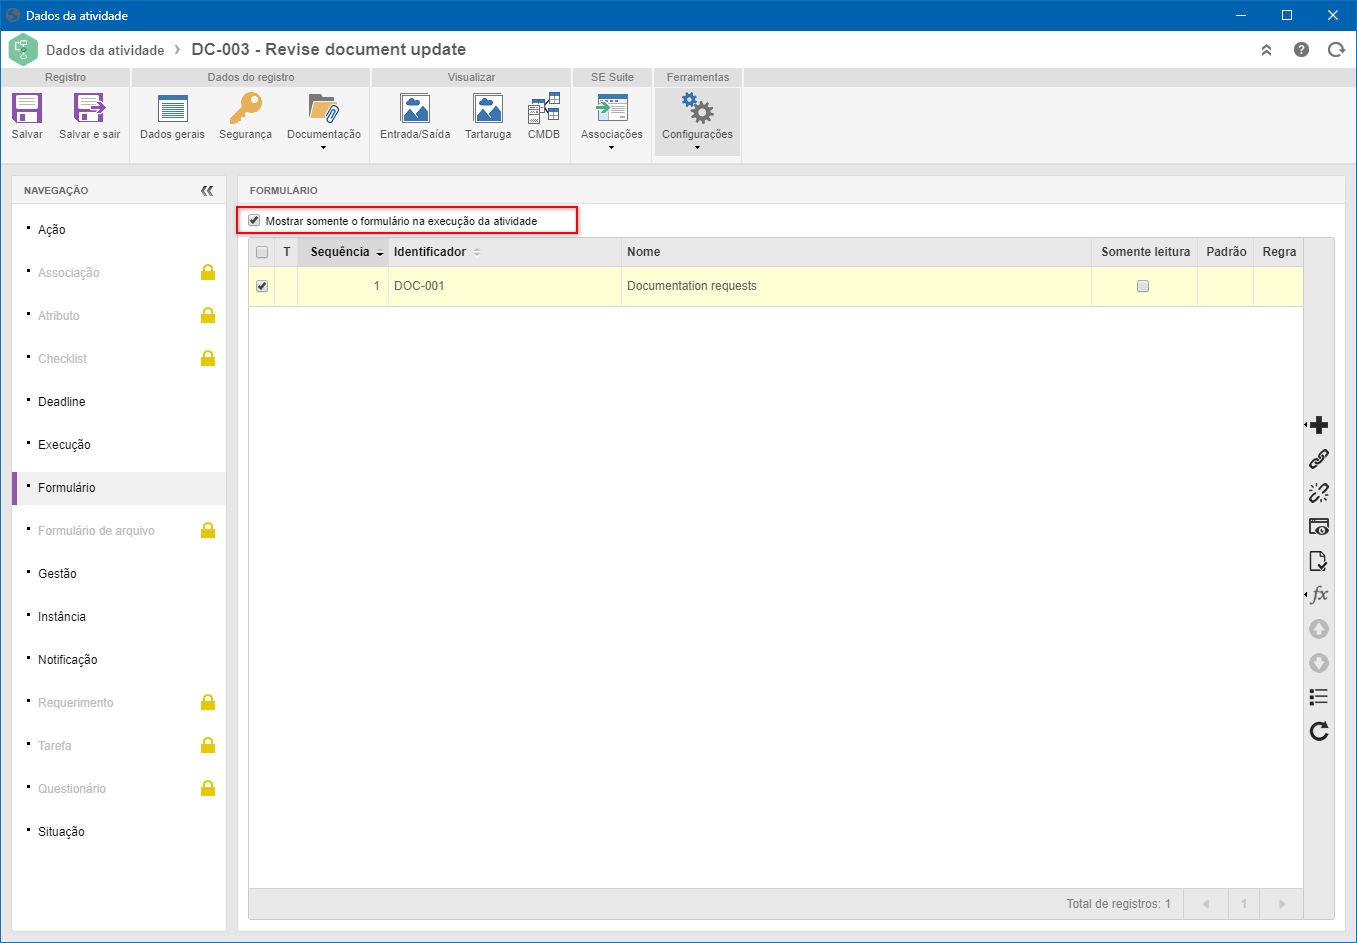1357x943 pixels.
Task: Click the Sequência sort arrow
Action: click(380, 253)
